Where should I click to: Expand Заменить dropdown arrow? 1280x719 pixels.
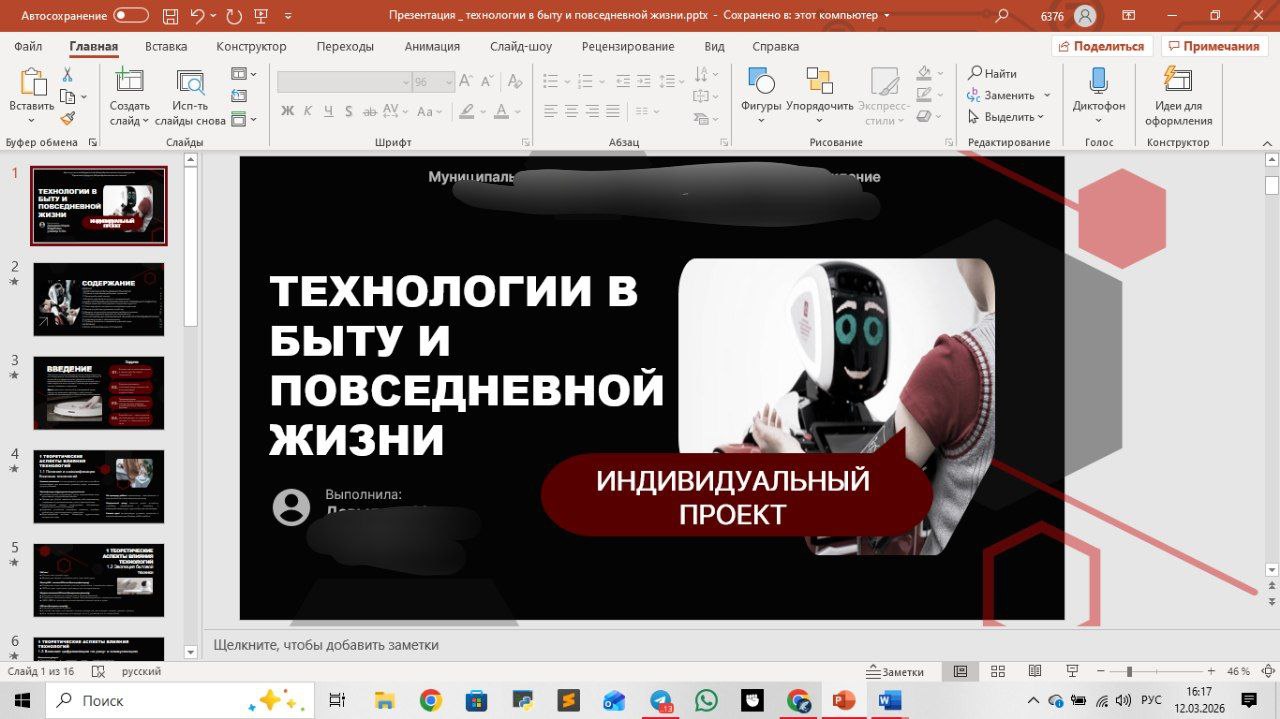coord(1047,96)
